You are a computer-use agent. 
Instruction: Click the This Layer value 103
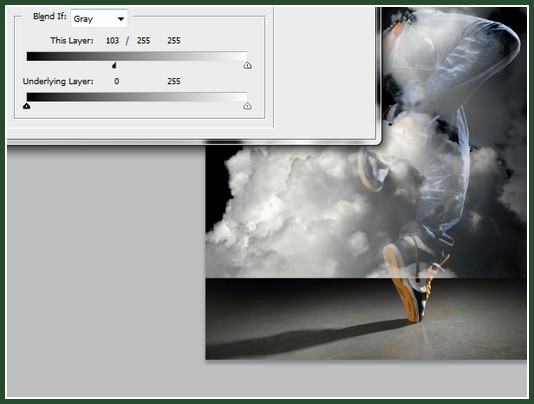coord(112,41)
